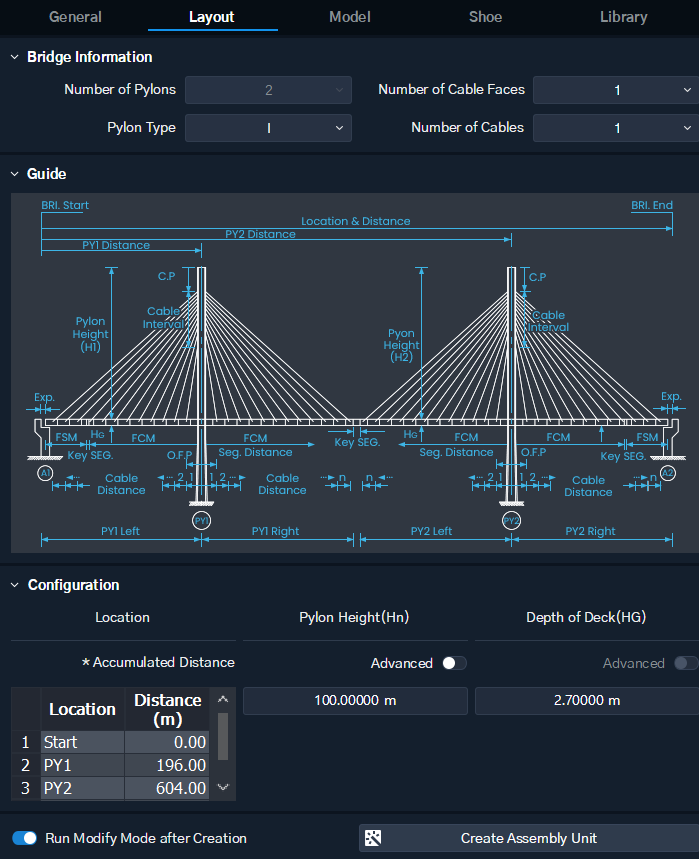Collapse the Configuration section
699x859 pixels.
pyautogui.click(x=15, y=585)
